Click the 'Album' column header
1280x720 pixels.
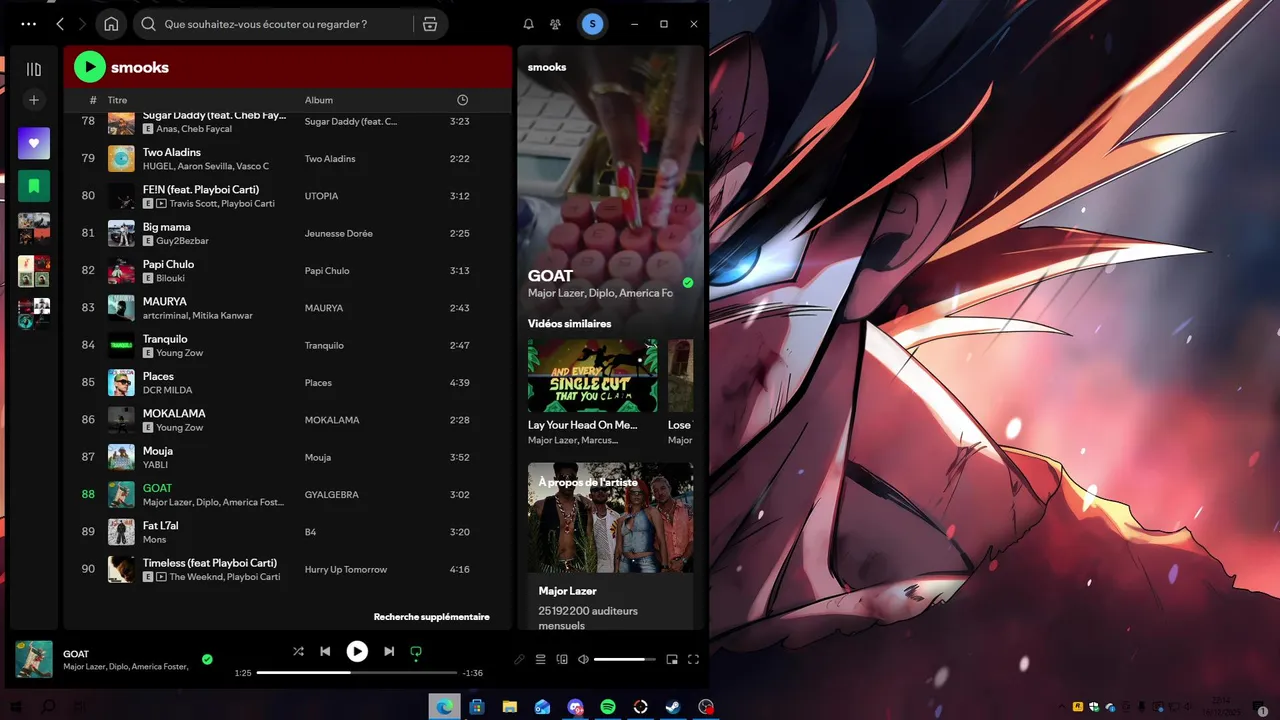(319, 100)
